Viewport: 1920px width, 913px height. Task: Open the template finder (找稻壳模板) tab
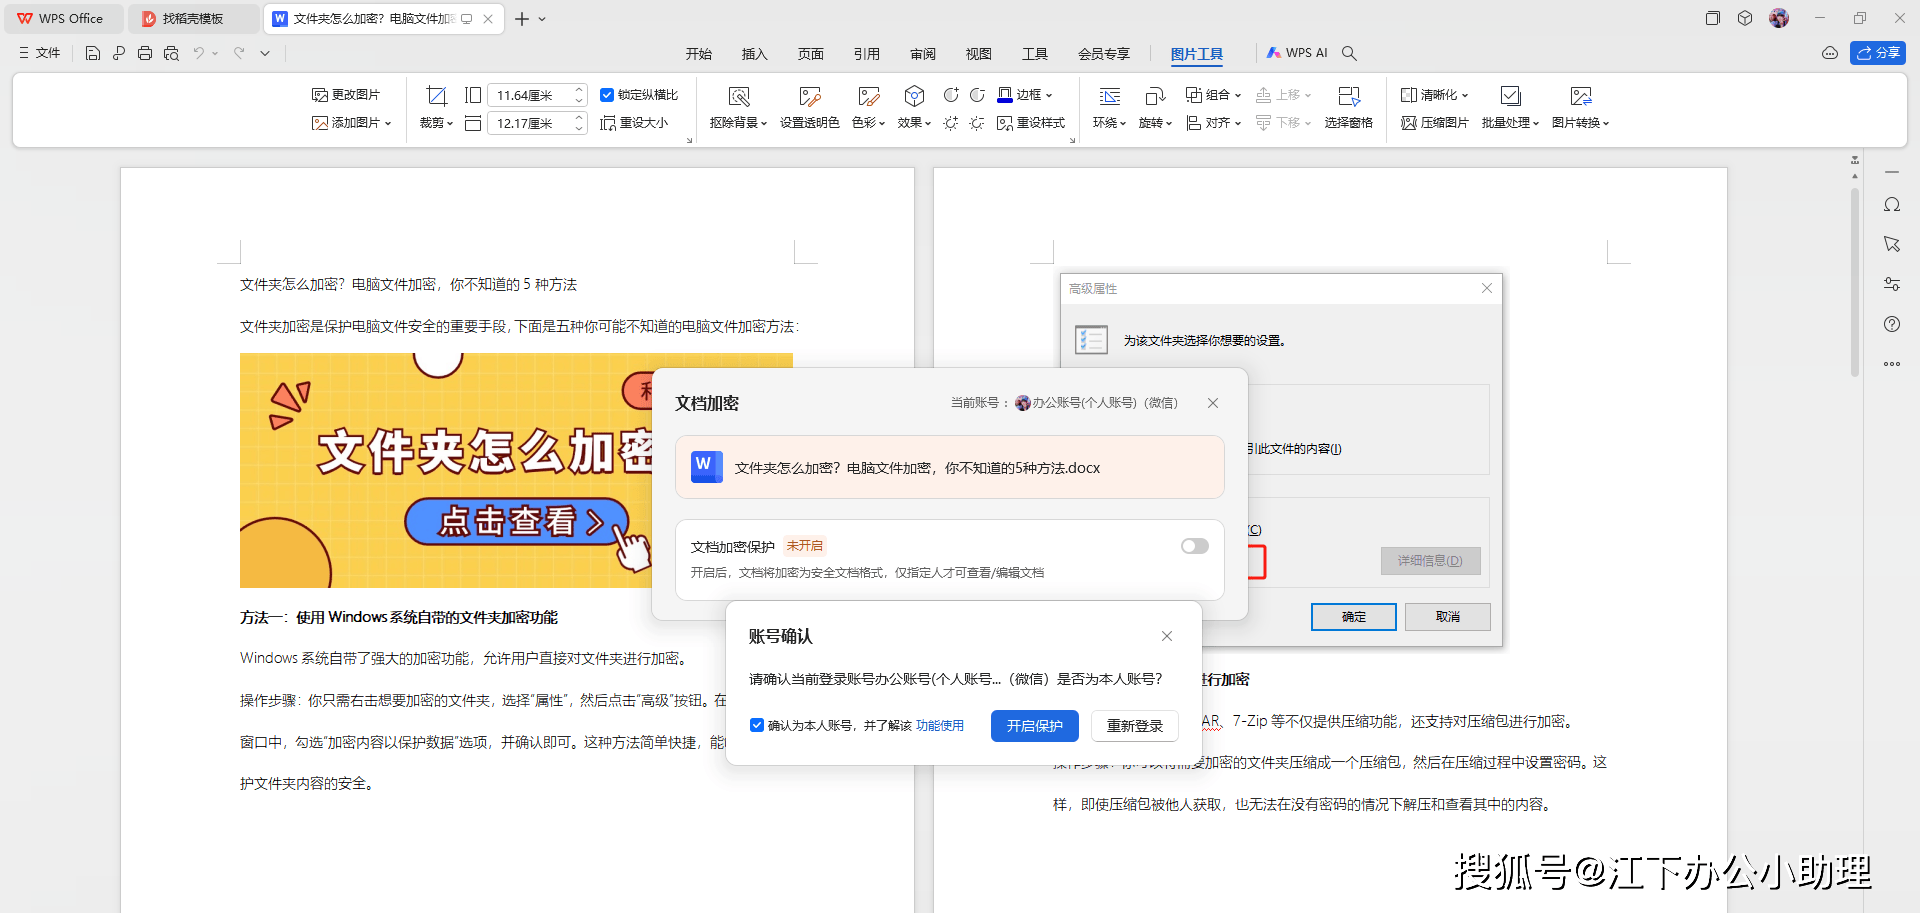(x=193, y=19)
